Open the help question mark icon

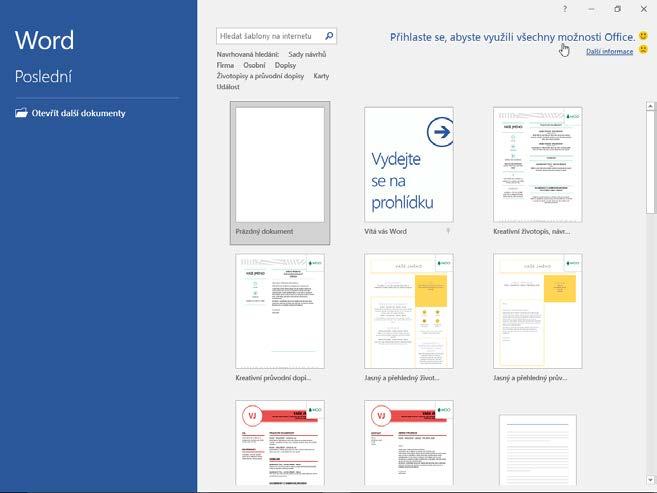(565, 9)
